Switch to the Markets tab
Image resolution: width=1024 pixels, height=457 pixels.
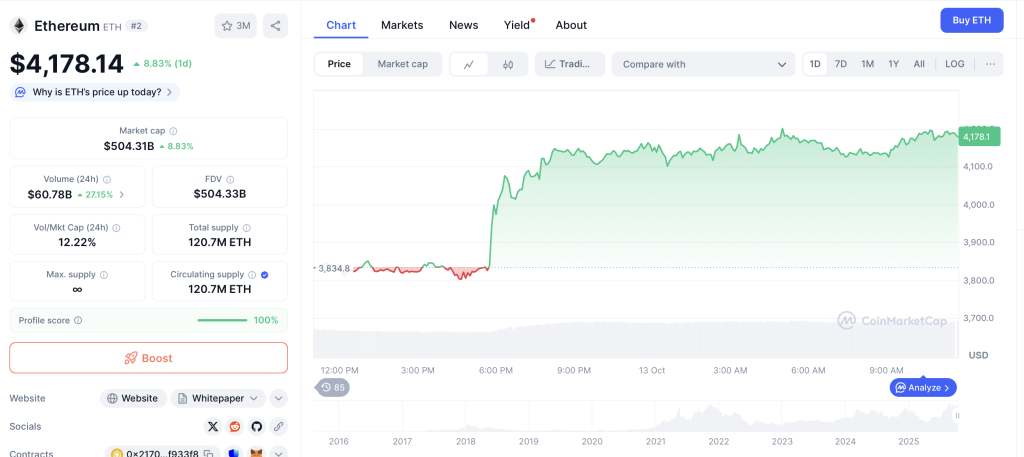[x=402, y=25]
